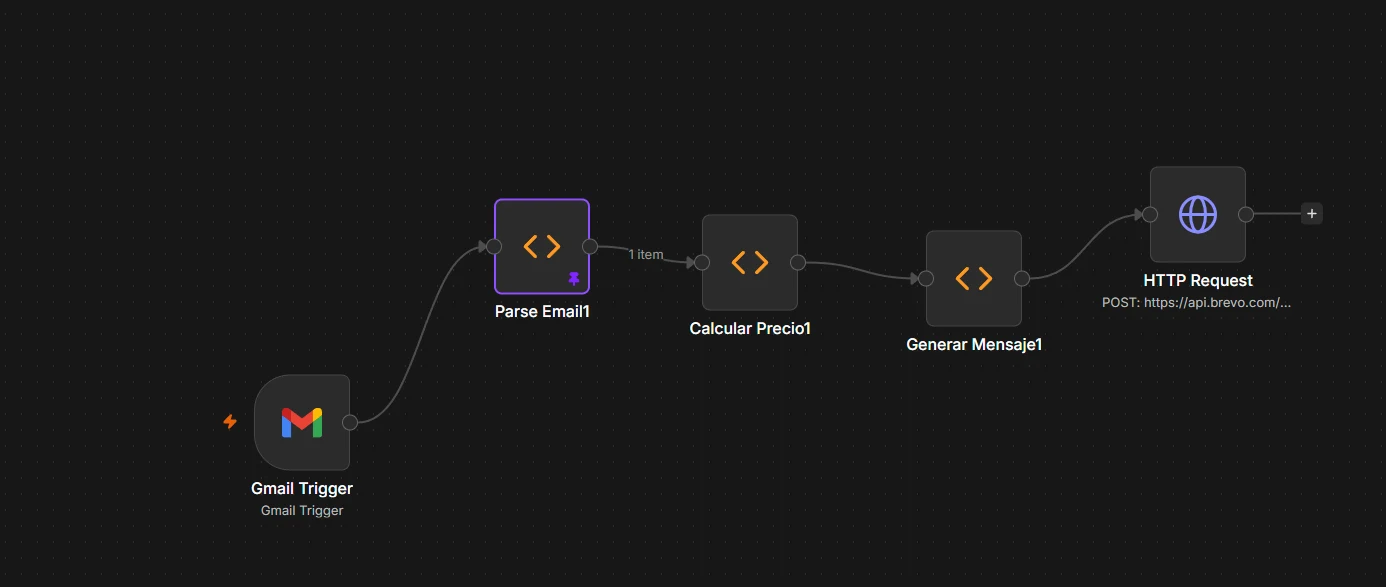Click the 'HTTP Request' node title
Image resolution: width=1386 pixels, height=587 pixels.
point(1198,281)
